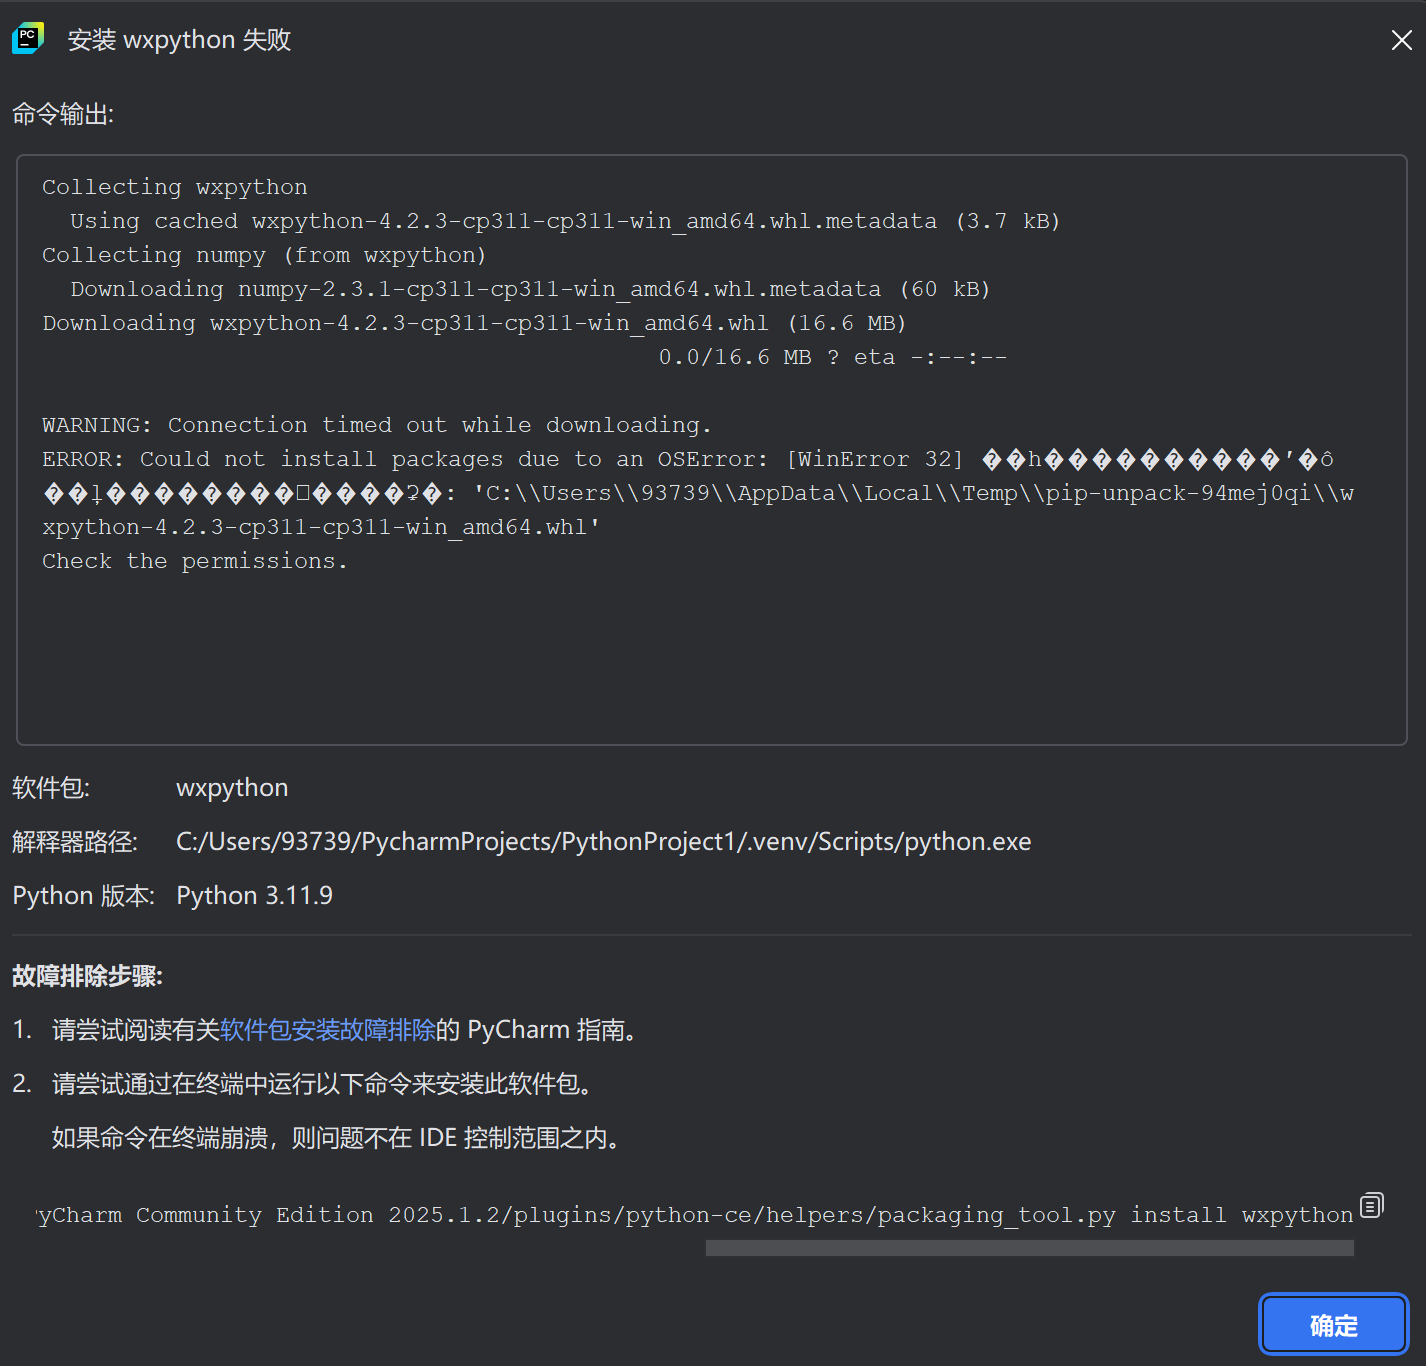The image size is (1426, 1366).
Task: Click the 'WARNING: Connection timed out' line
Action: pyautogui.click(x=376, y=425)
